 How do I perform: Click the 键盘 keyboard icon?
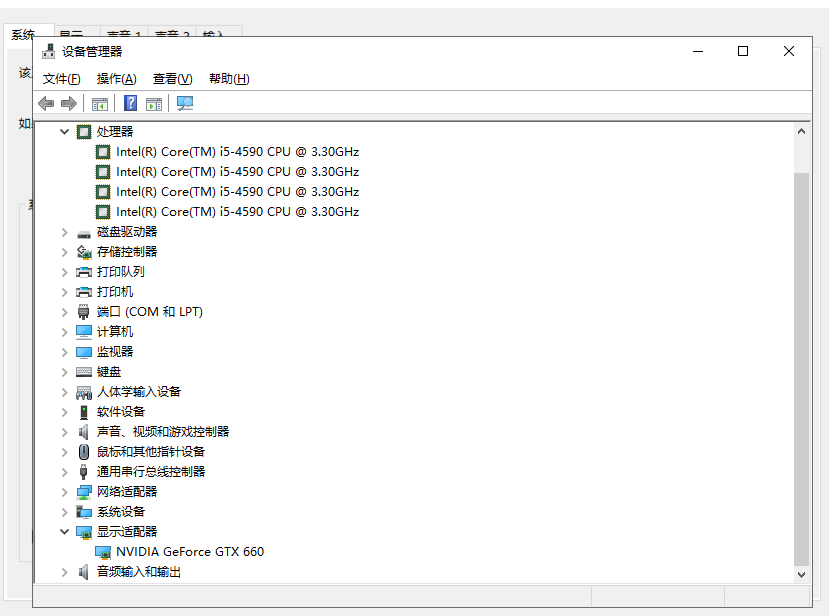click(84, 372)
